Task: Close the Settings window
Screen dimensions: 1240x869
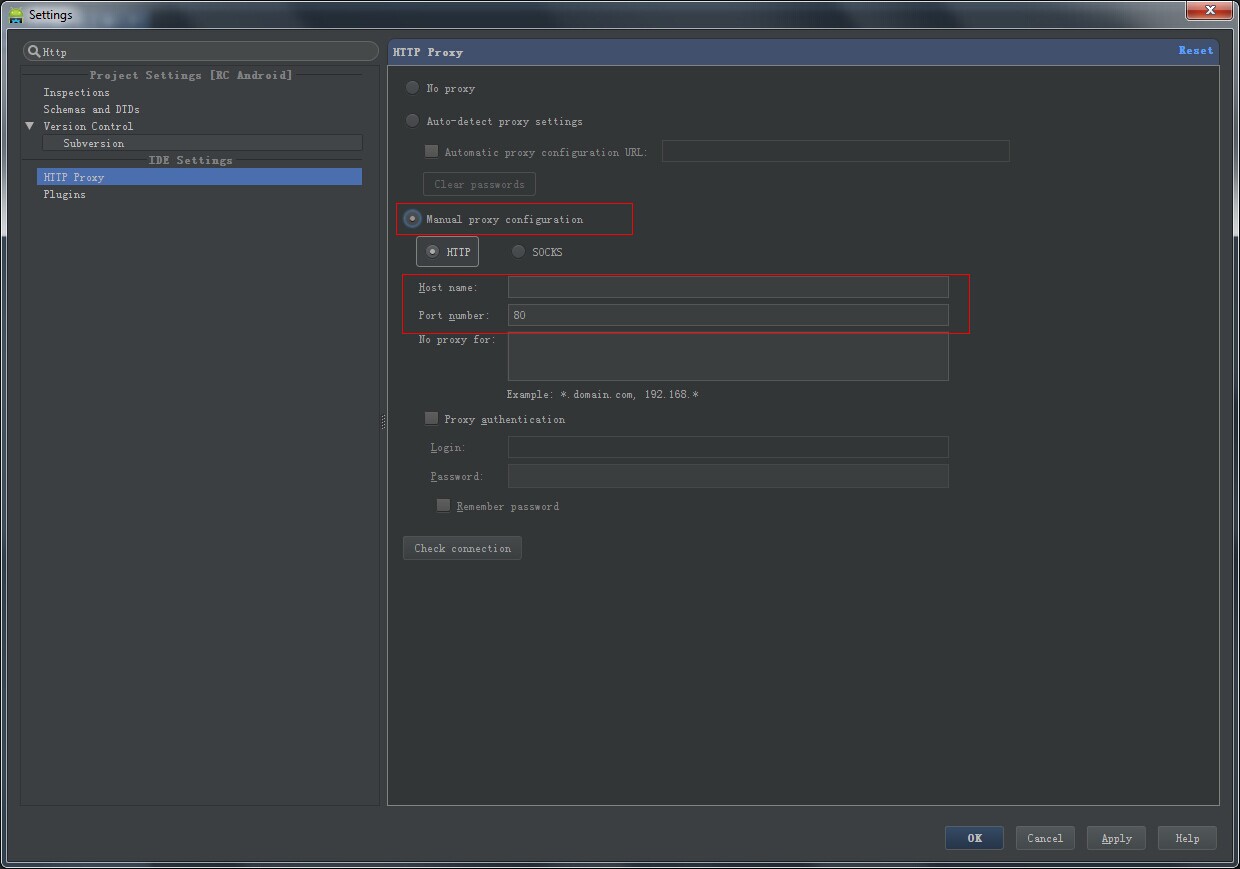Action: tap(1210, 10)
